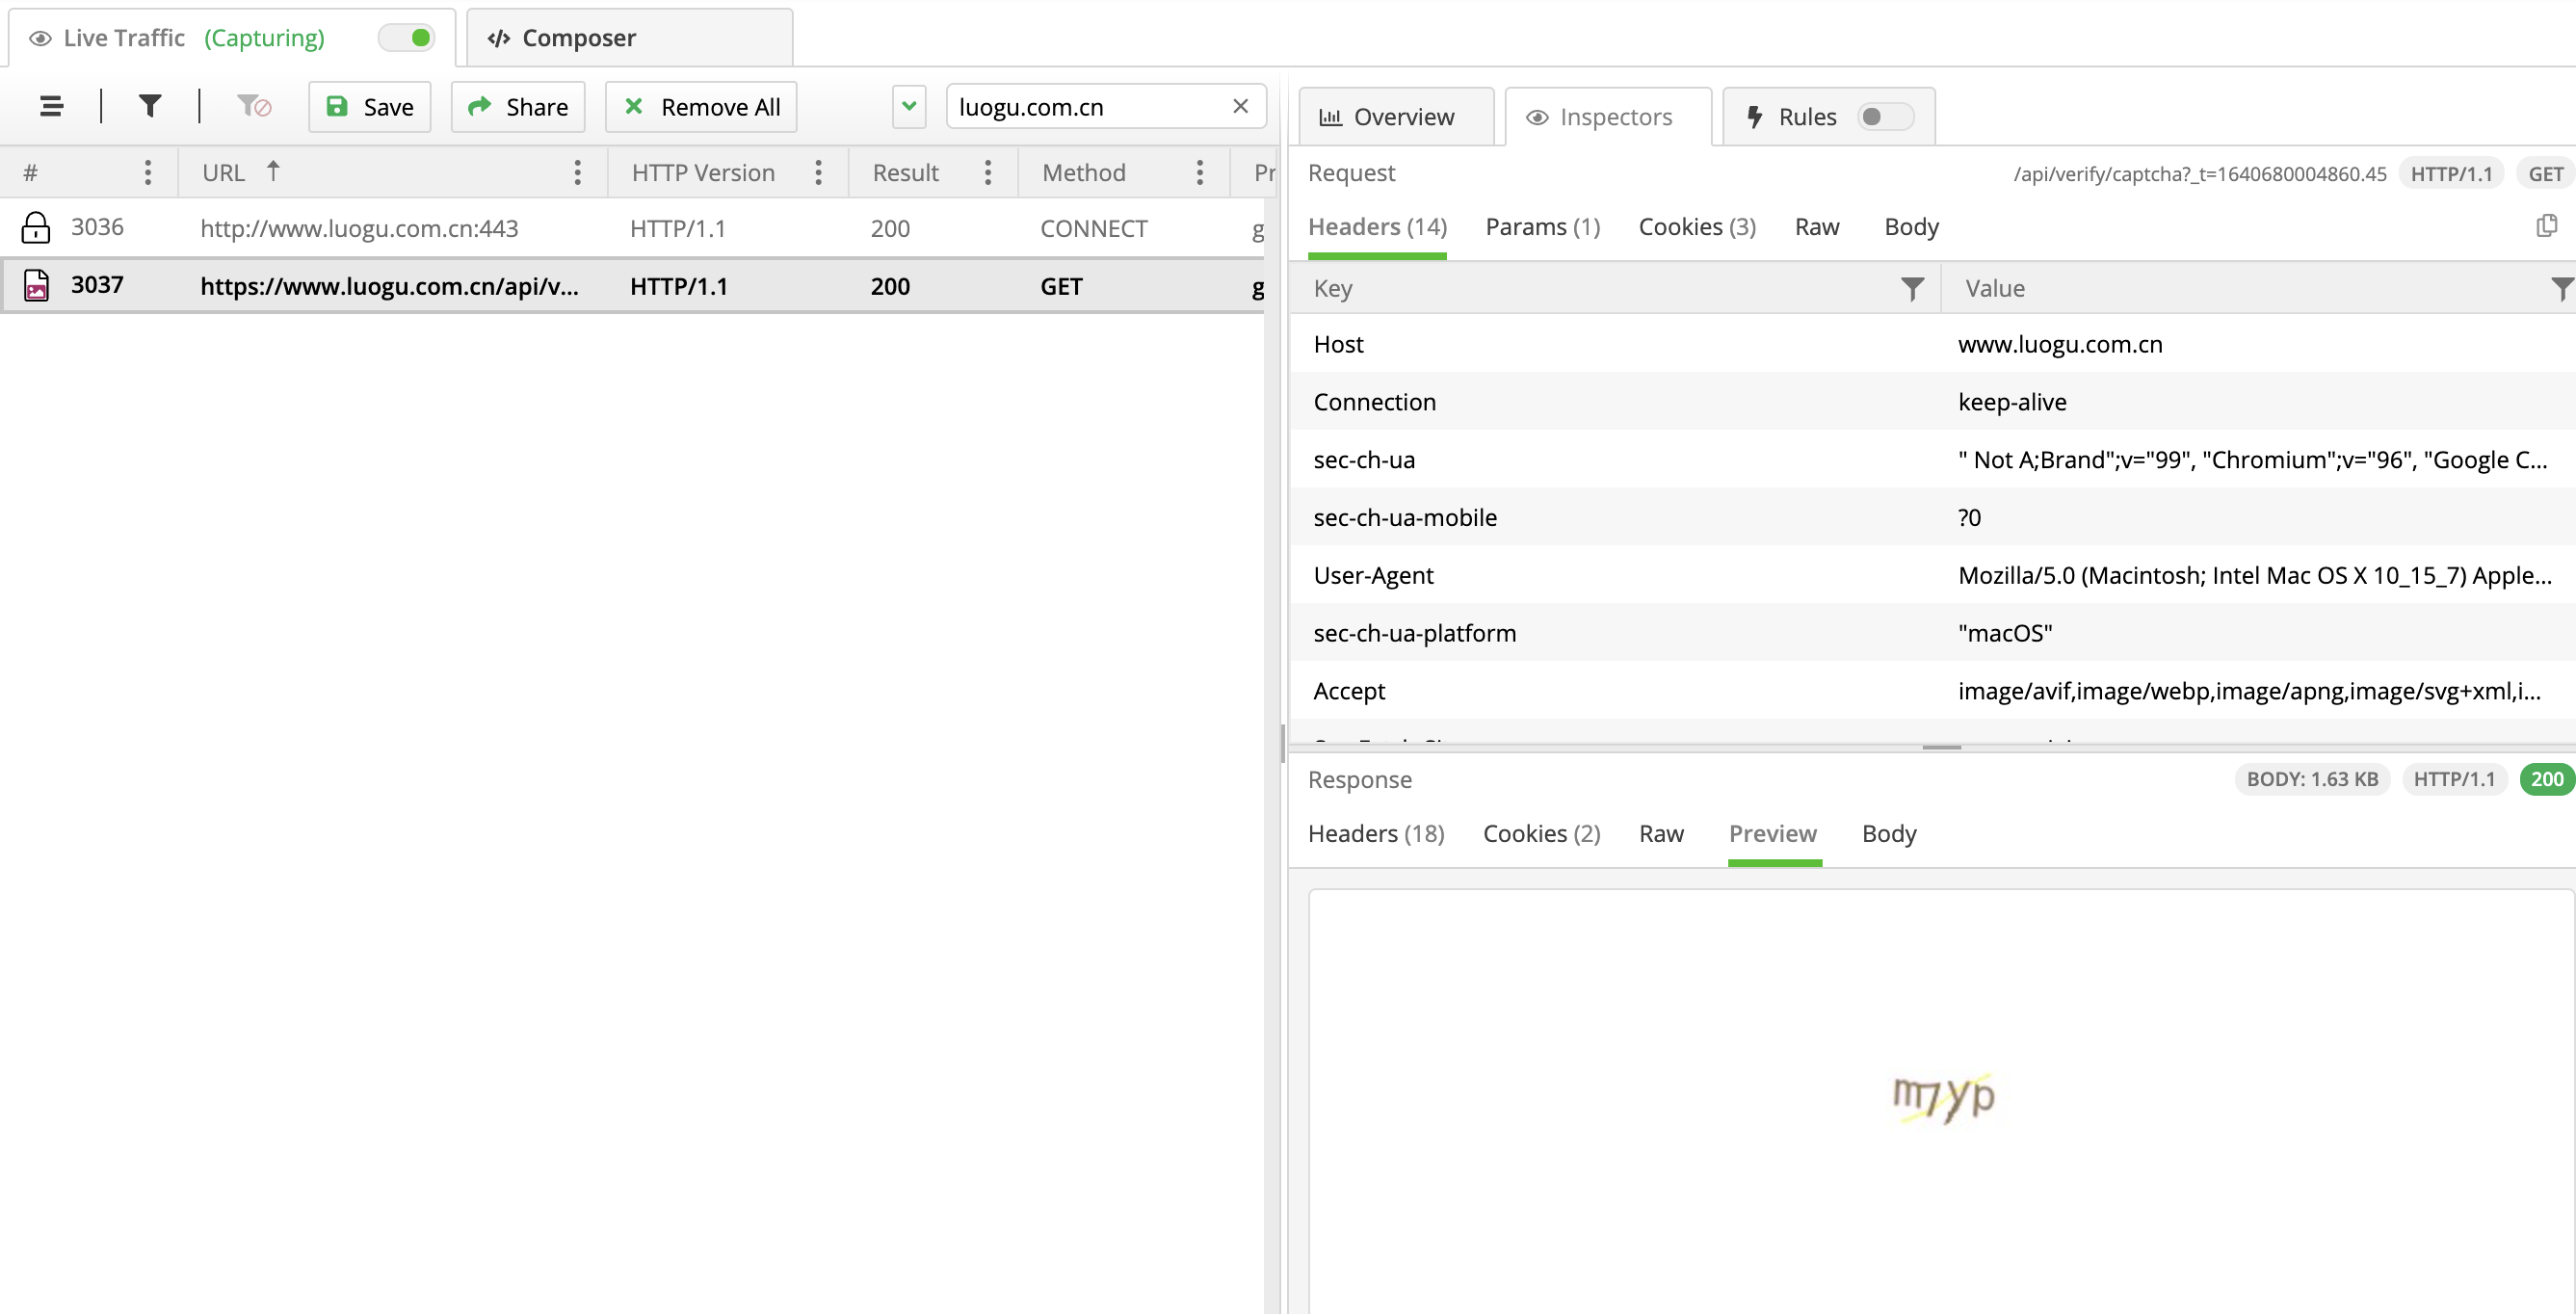The image size is (2576, 1314).
Task: Open request Cookies (3) tab
Action: click(1696, 227)
